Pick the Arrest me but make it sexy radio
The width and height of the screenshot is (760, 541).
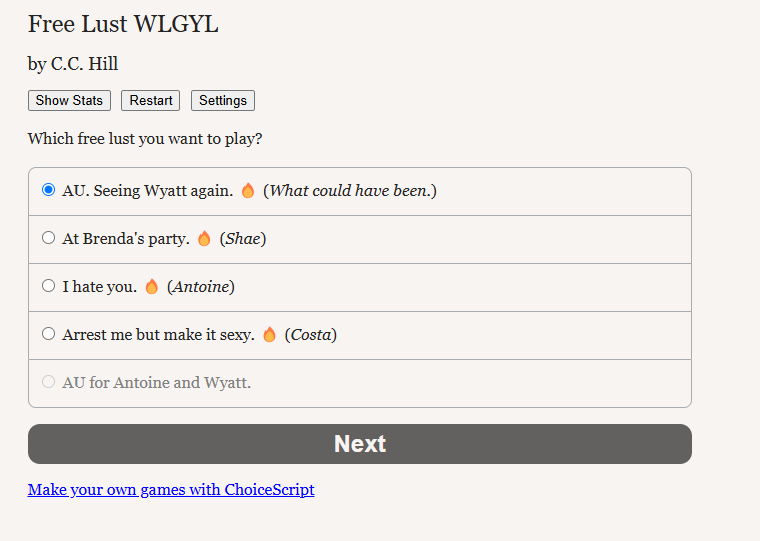48,334
